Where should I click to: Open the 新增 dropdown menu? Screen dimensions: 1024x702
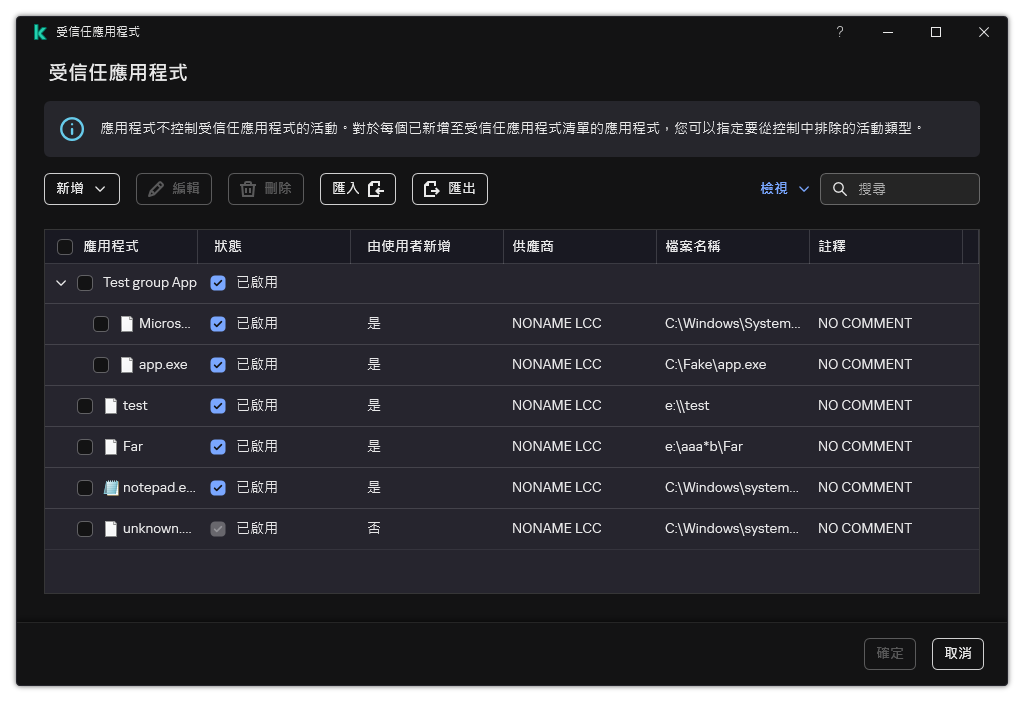click(x=81, y=188)
